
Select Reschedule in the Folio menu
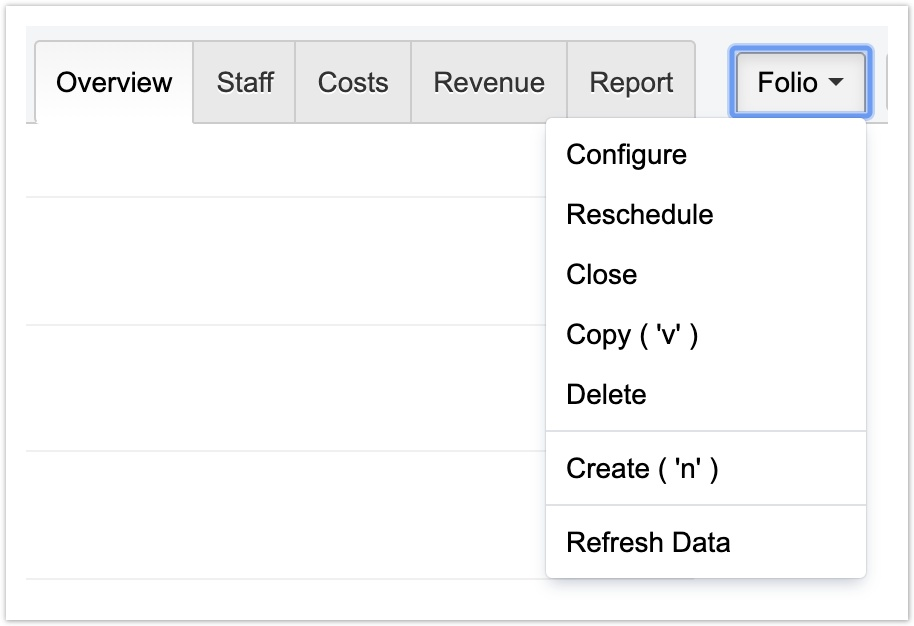640,215
